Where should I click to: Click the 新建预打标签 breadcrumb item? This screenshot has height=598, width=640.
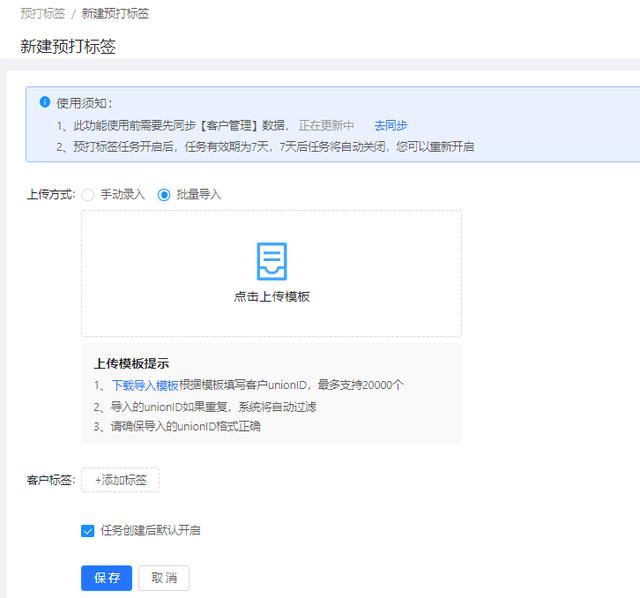pyautogui.click(x=116, y=13)
